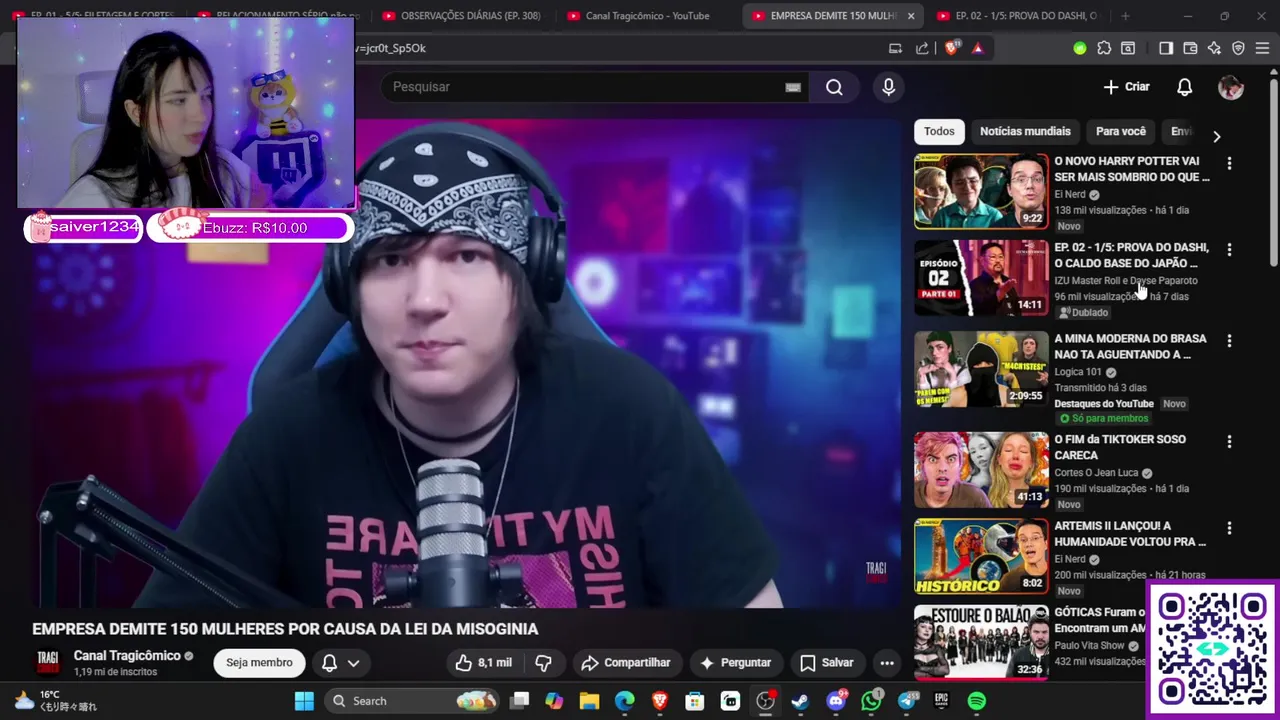The width and height of the screenshot is (1280, 720).
Task: Open Spotify from the taskbar
Action: pyautogui.click(x=977, y=701)
